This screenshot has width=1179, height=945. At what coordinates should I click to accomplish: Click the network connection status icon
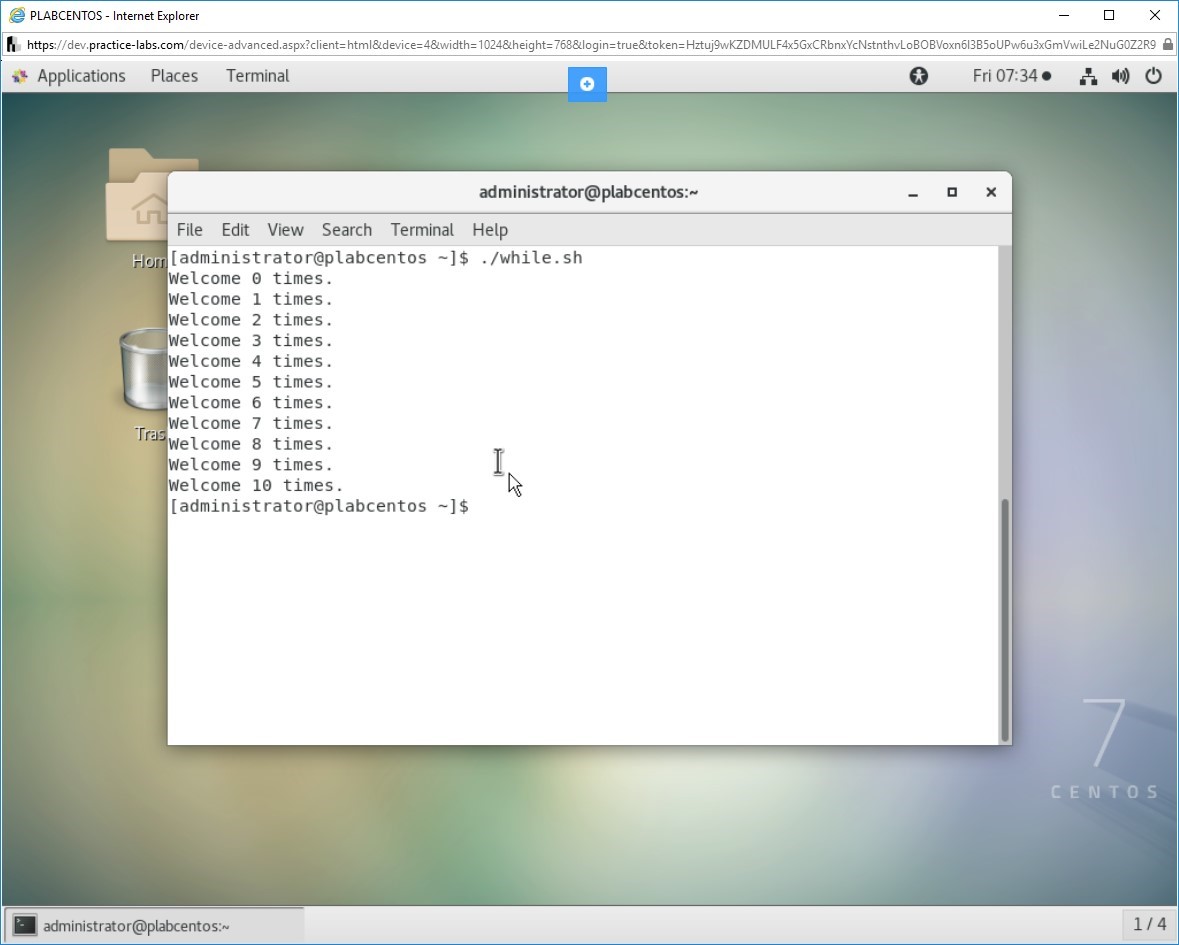coord(1088,76)
